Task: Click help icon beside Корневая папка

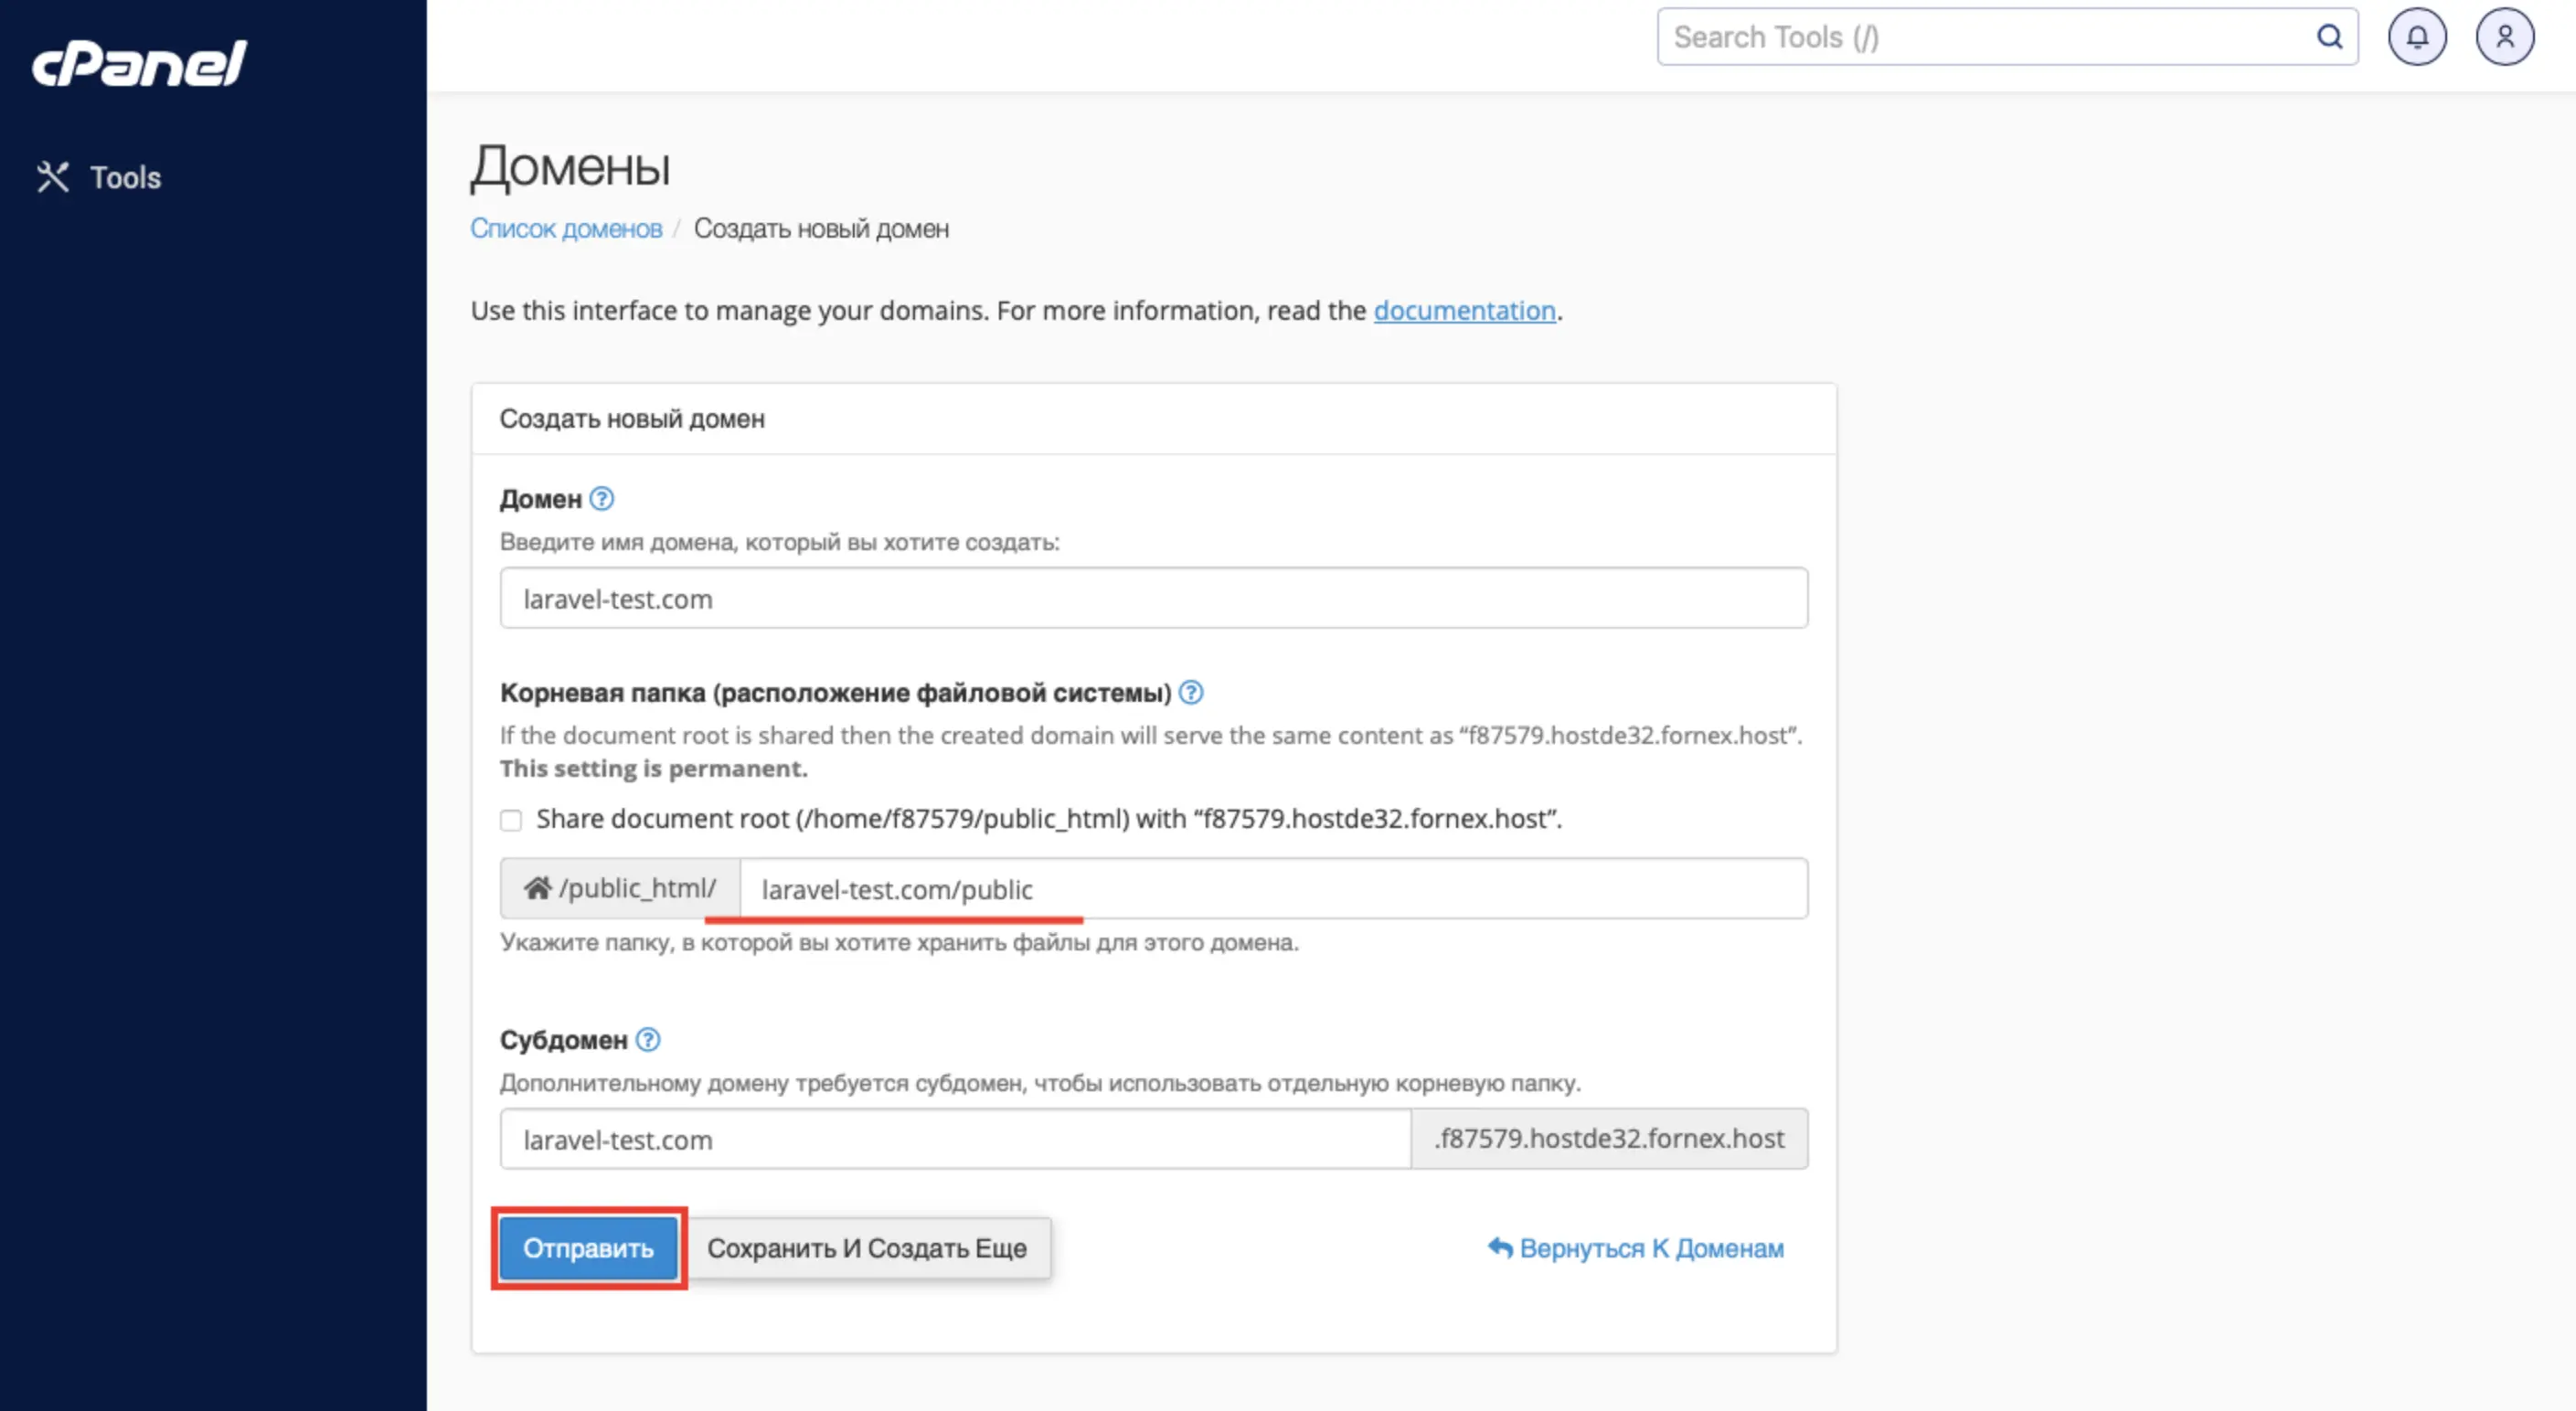Action: (x=1191, y=692)
